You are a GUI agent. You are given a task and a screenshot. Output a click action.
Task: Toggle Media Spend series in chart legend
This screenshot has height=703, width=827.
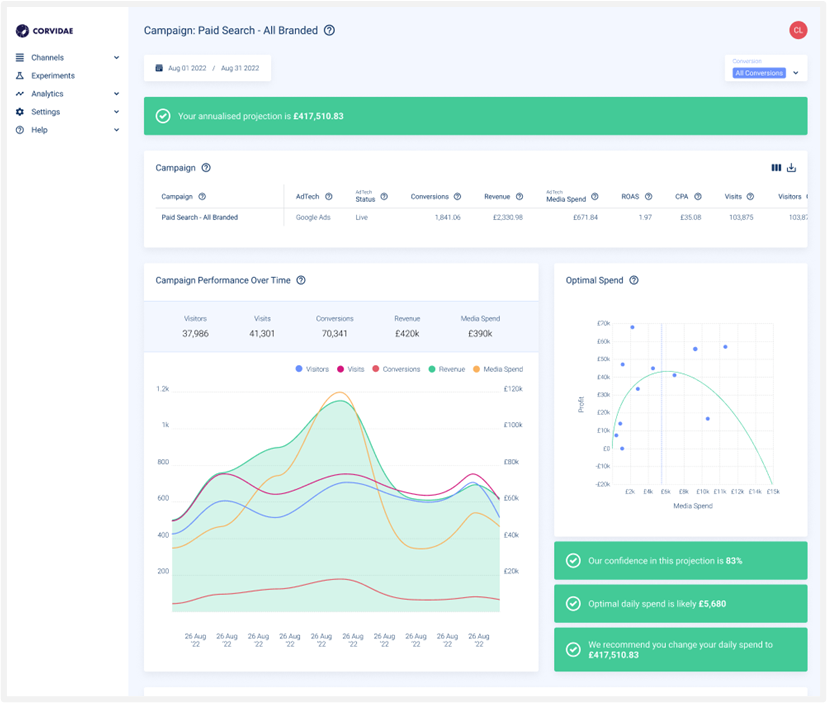click(498, 369)
